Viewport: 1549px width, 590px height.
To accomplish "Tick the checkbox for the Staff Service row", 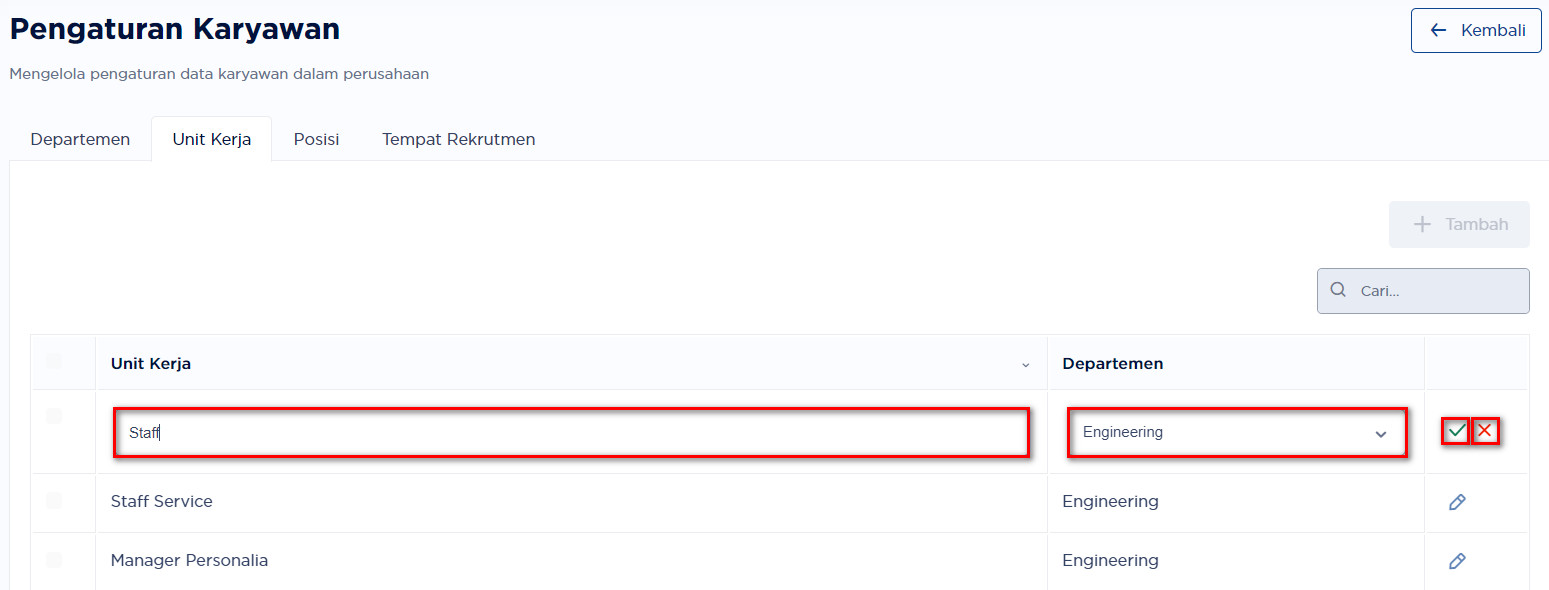I will tap(54, 500).
